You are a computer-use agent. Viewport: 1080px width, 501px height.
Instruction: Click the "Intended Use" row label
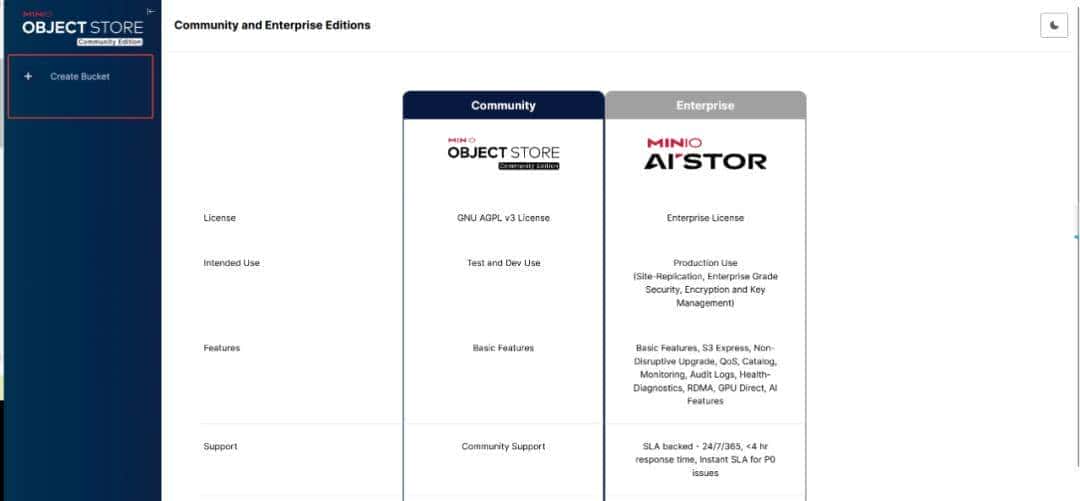pos(231,263)
